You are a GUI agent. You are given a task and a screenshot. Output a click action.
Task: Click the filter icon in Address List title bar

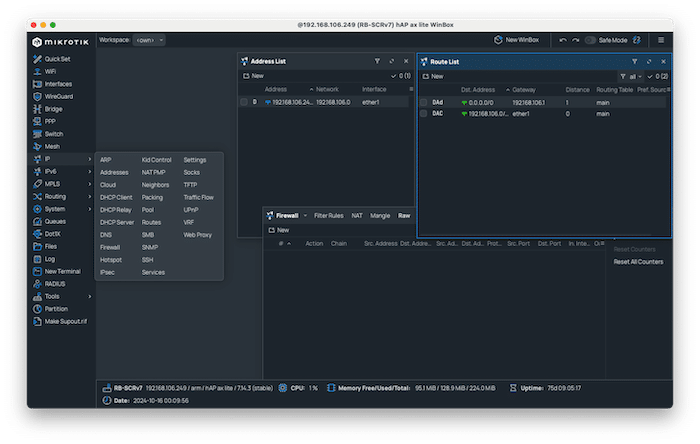tap(377, 61)
